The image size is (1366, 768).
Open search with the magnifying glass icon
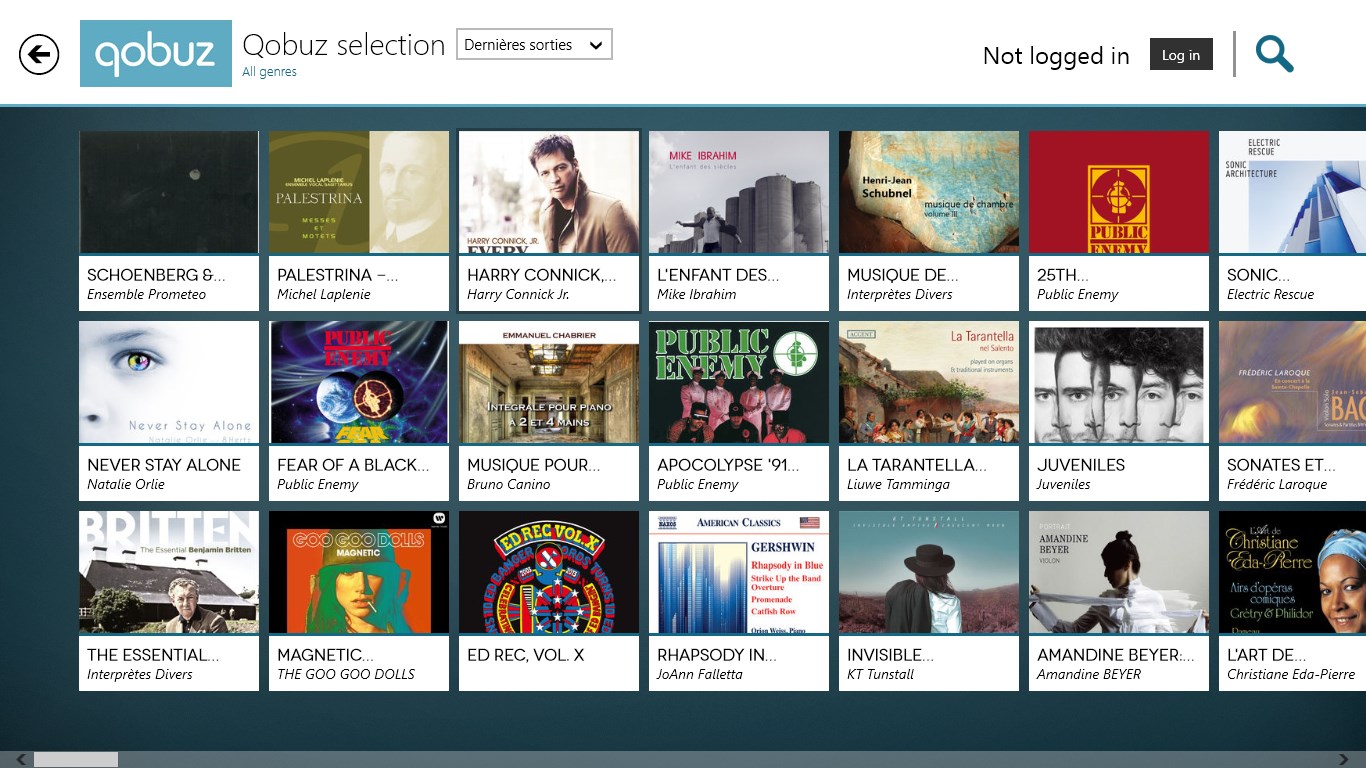tap(1274, 54)
